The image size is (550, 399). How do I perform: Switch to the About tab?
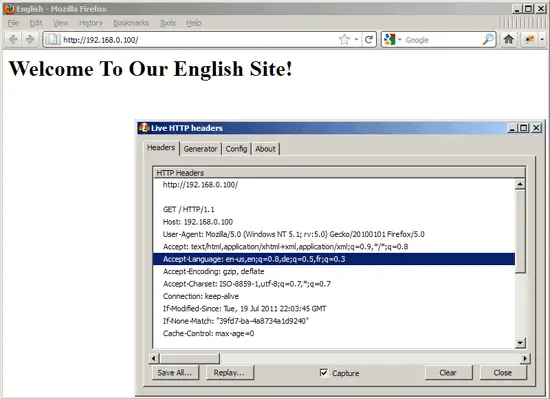tap(265, 149)
